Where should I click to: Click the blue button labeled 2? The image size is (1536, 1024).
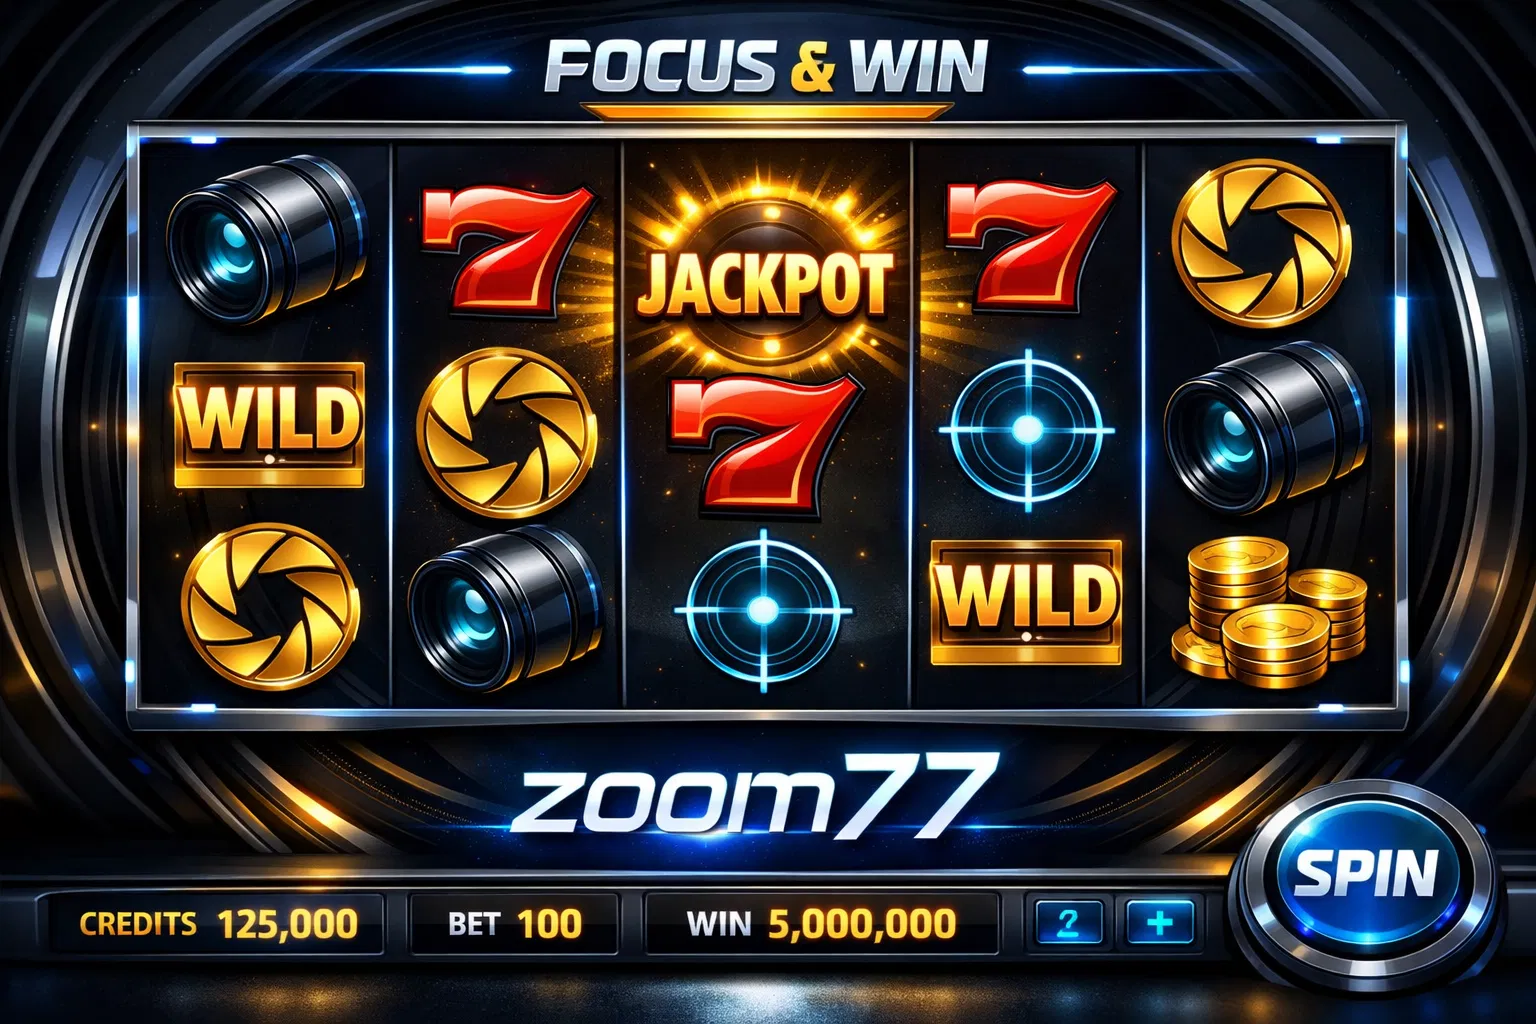tap(1068, 921)
